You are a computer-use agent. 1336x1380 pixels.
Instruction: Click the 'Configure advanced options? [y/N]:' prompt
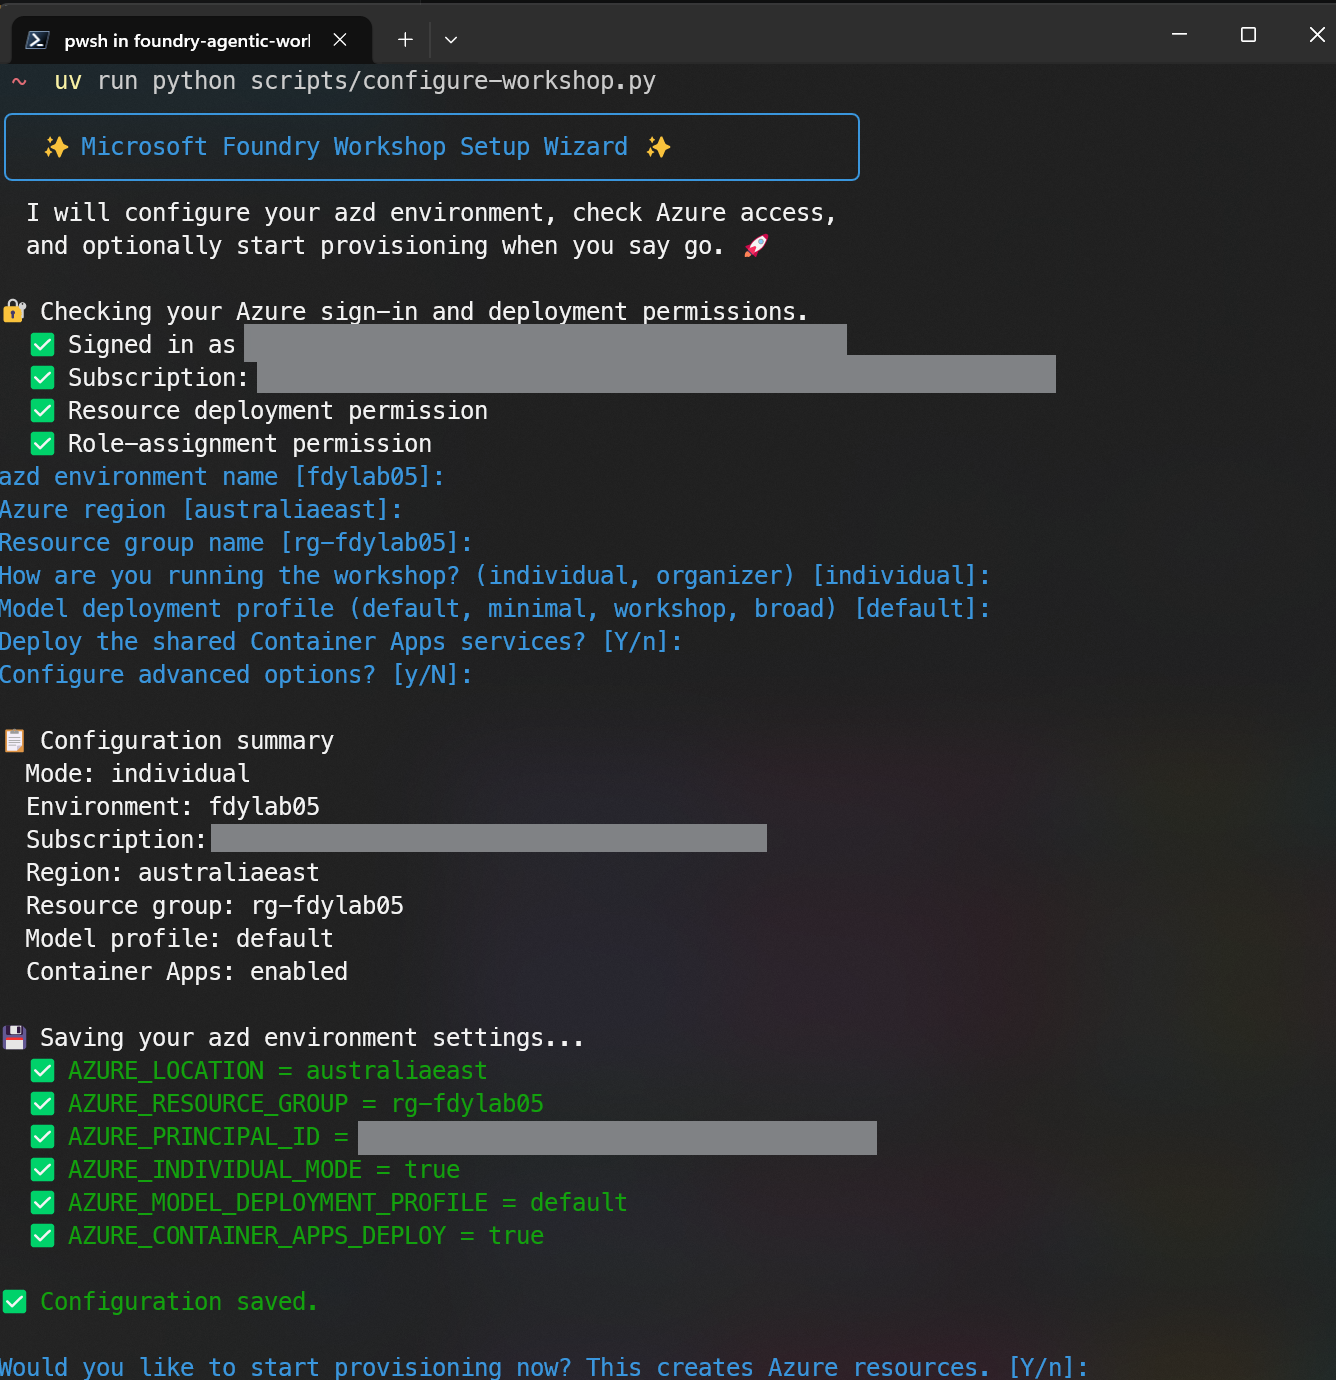(236, 675)
